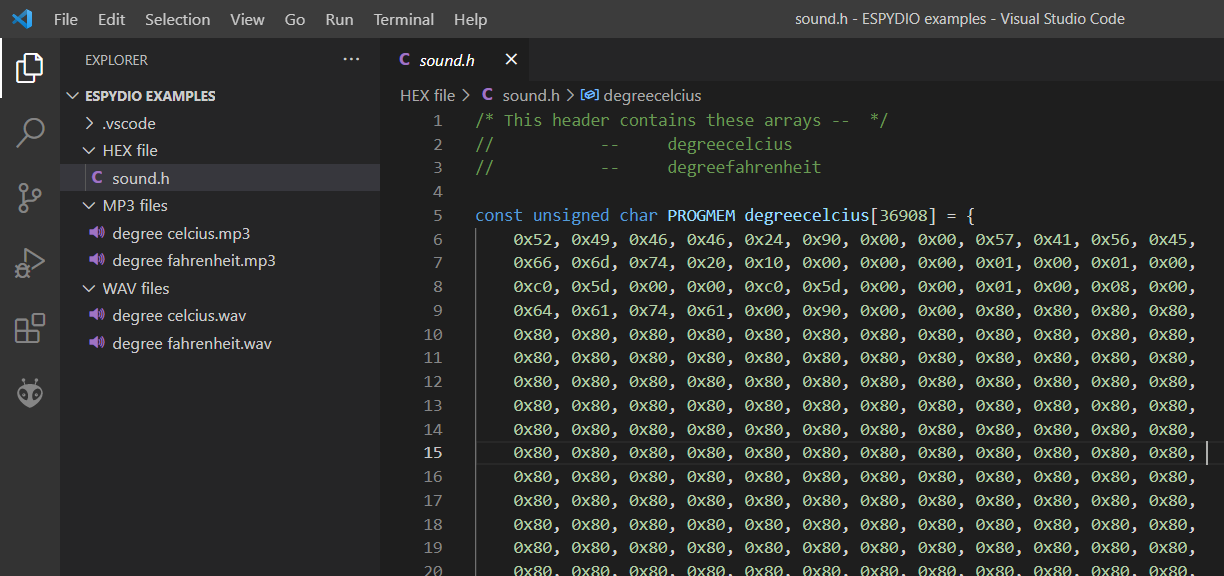Click the VS Code logo icon
Image resolution: width=1224 pixels, height=576 pixels.
tap(22, 19)
